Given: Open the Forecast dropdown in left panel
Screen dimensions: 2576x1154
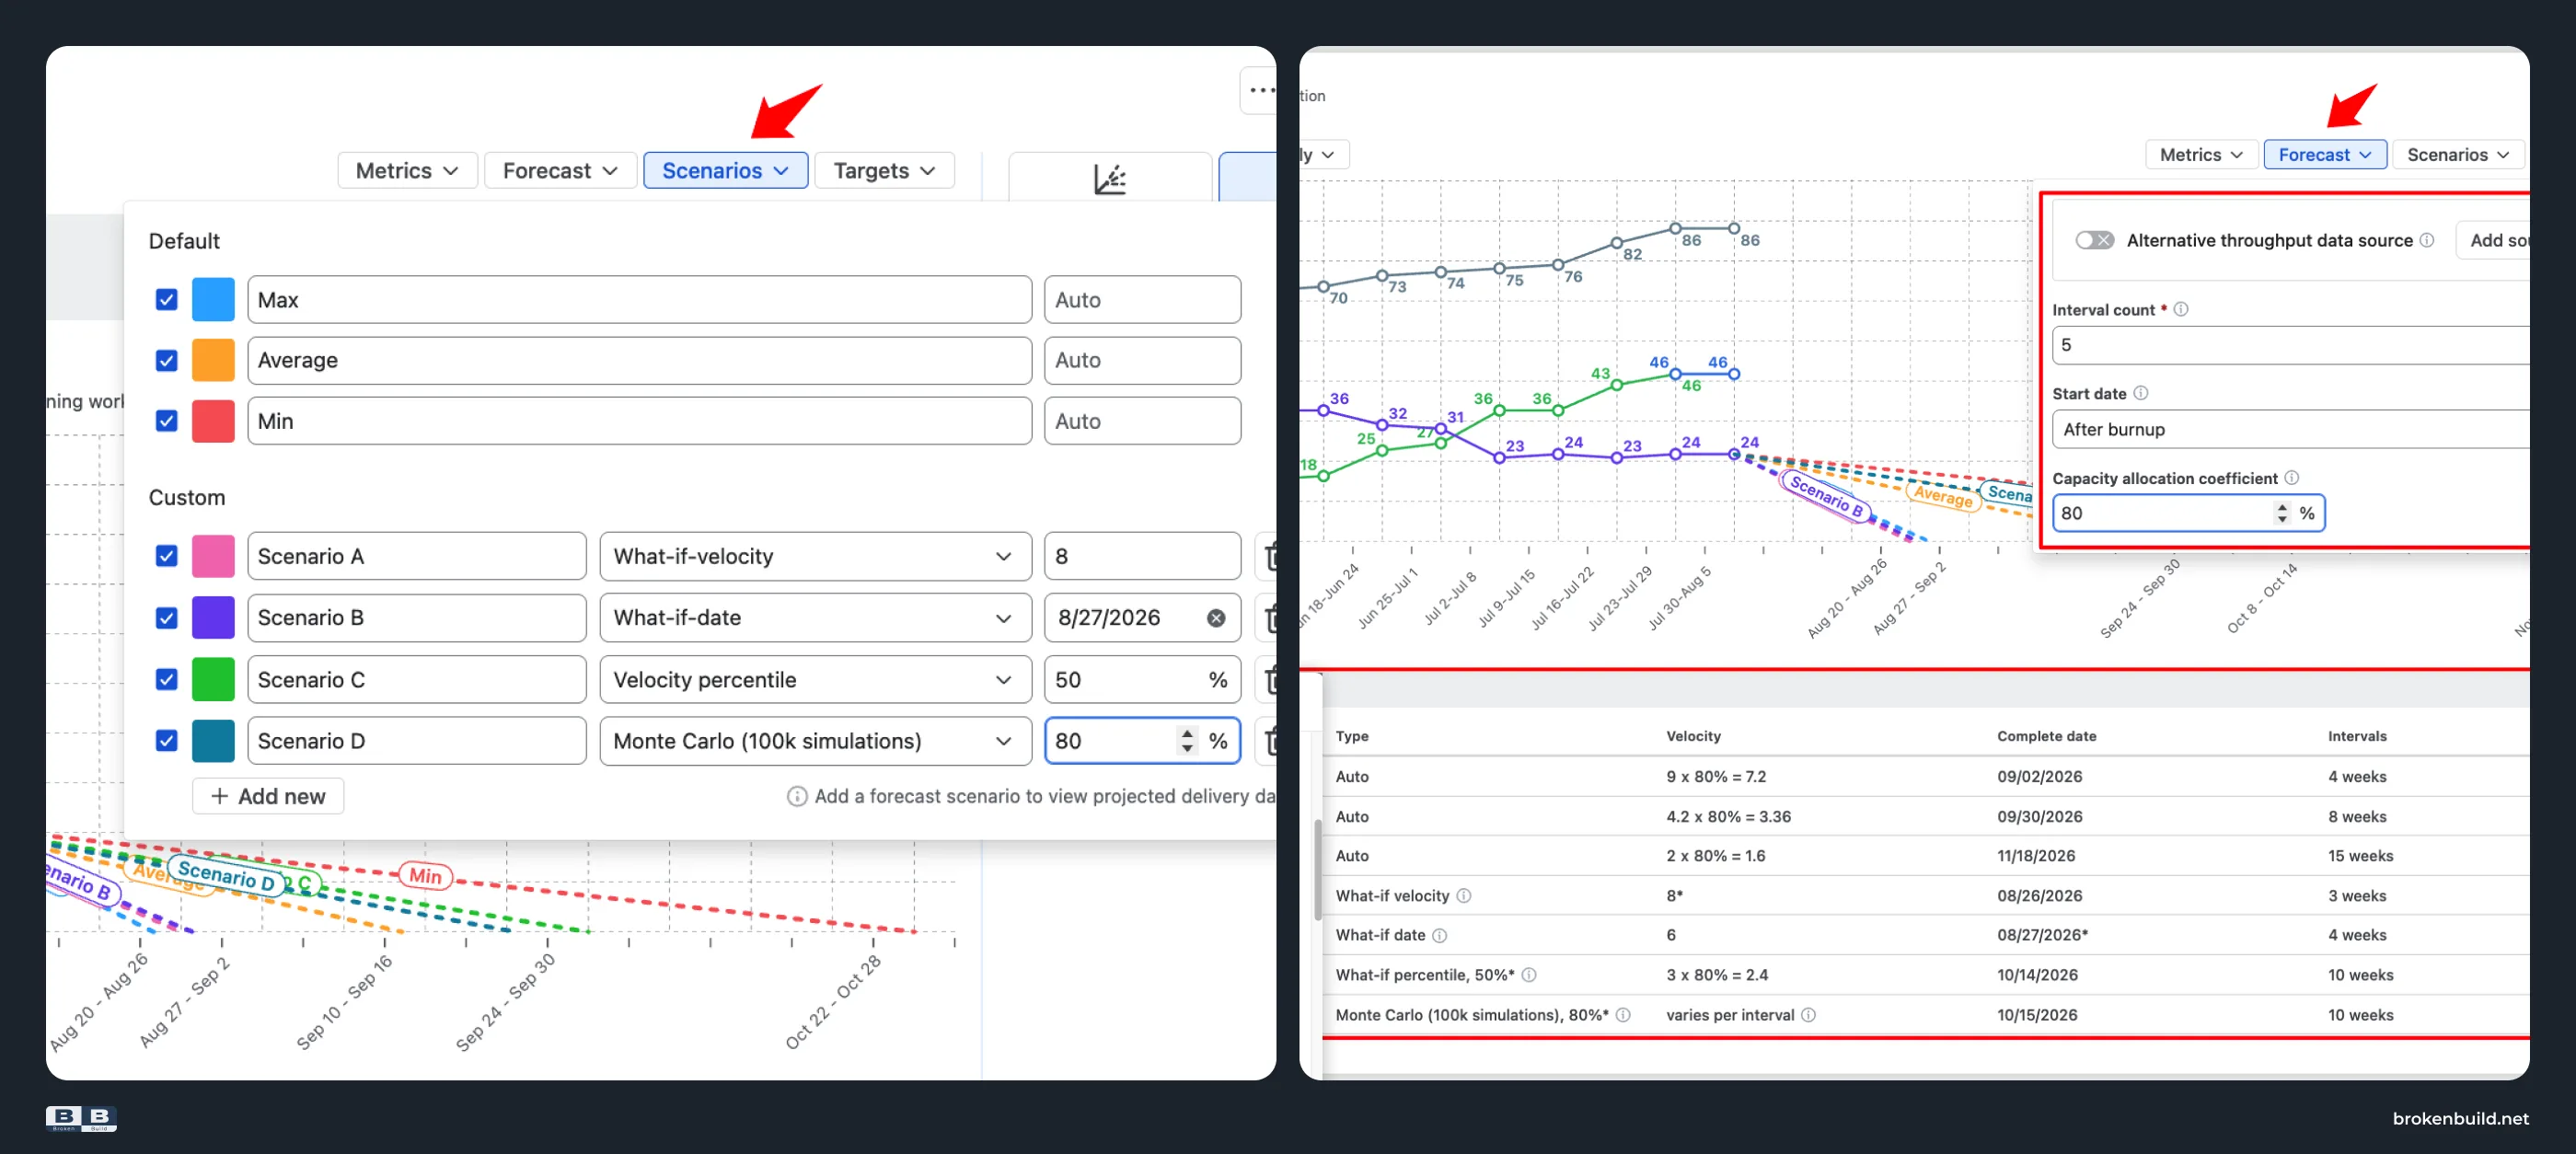Looking at the screenshot, I should (x=560, y=171).
